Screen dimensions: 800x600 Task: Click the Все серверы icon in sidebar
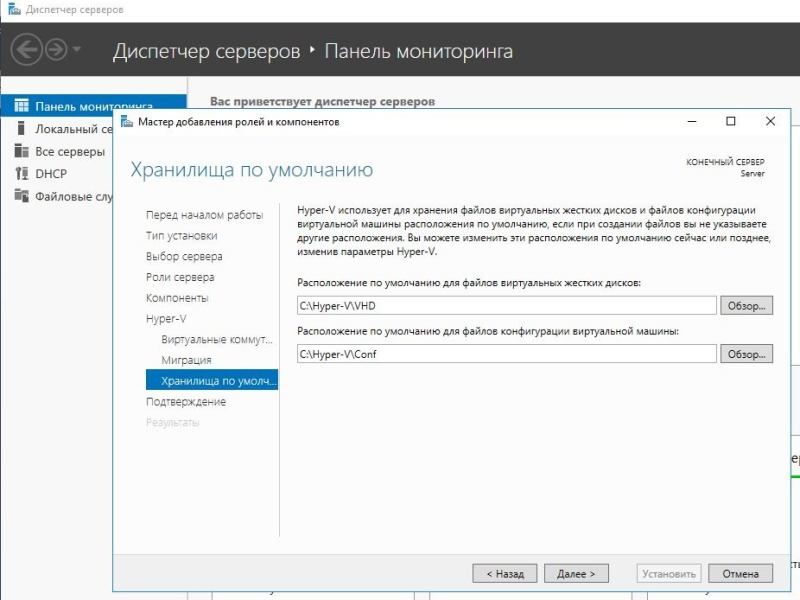21,151
